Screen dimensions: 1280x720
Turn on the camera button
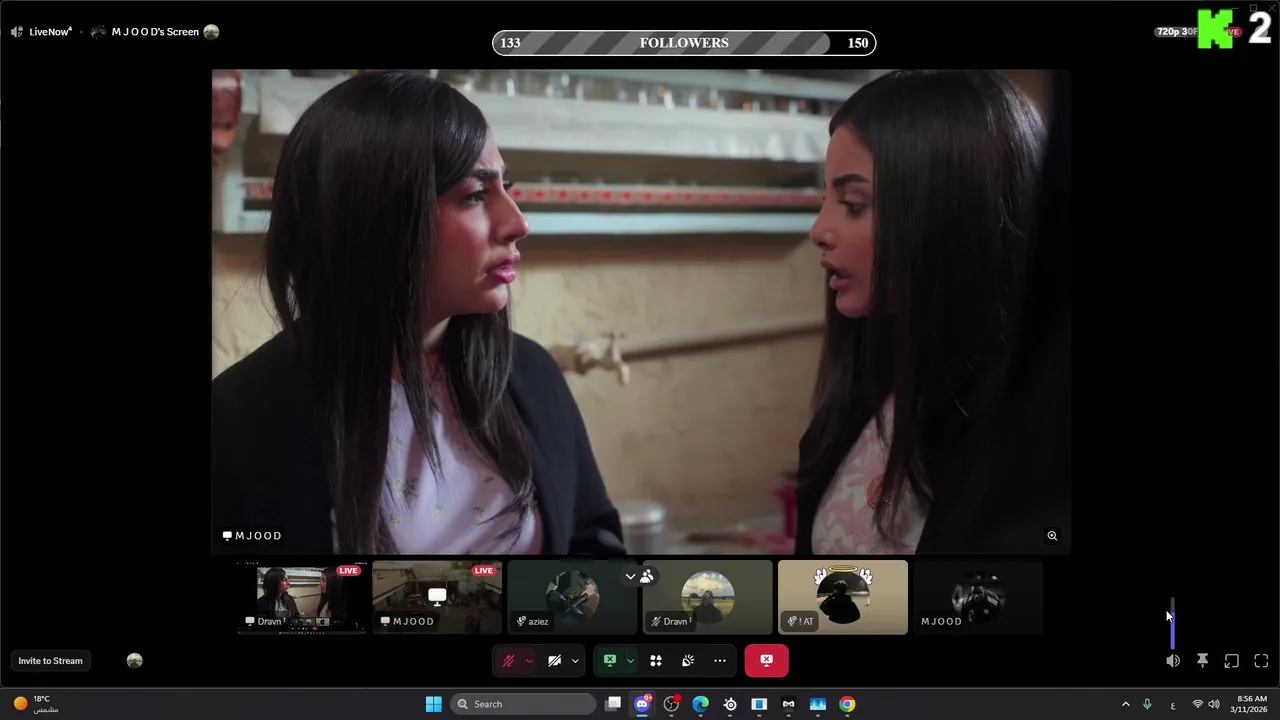tap(554, 661)
